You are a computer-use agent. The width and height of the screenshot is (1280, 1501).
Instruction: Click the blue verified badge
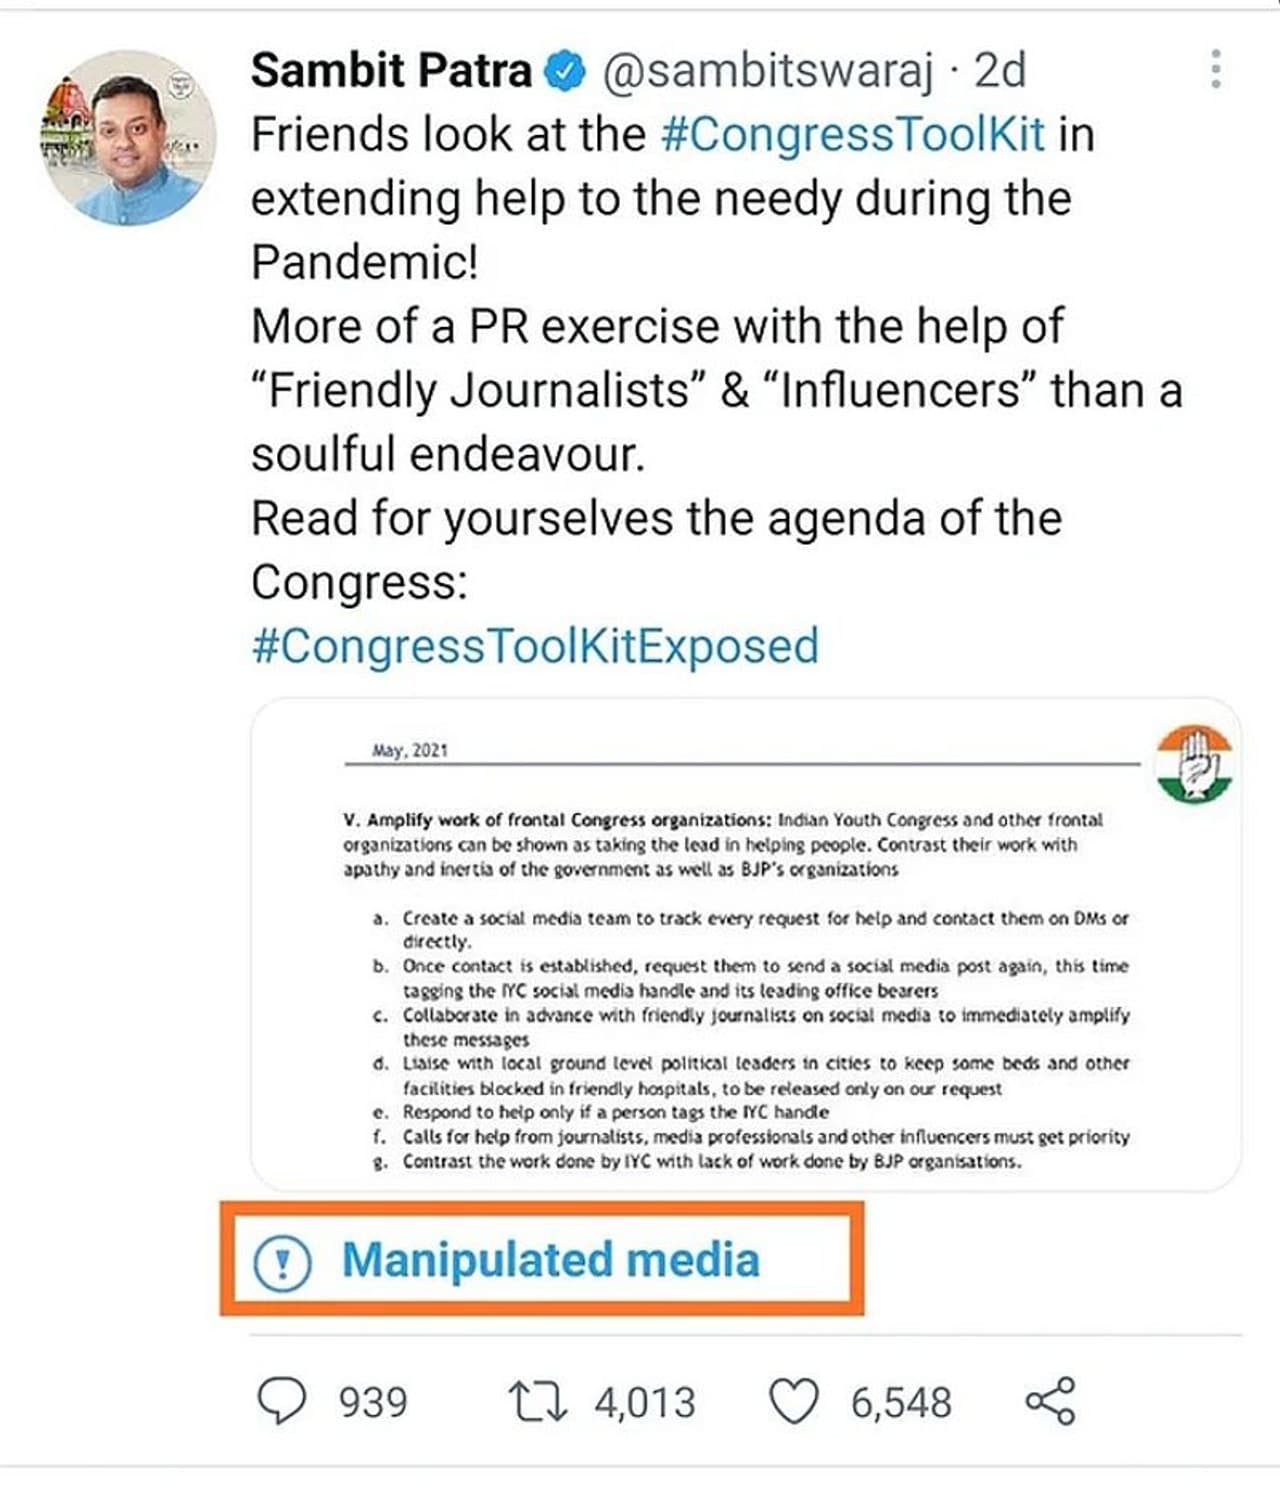click(x=565, y=71)
